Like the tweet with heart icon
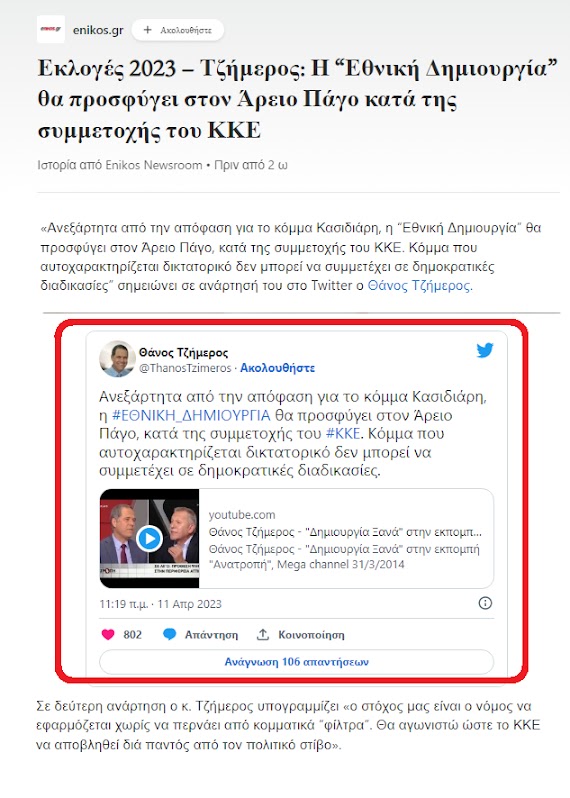The image size is (570, 798). (x=108, y=634)
